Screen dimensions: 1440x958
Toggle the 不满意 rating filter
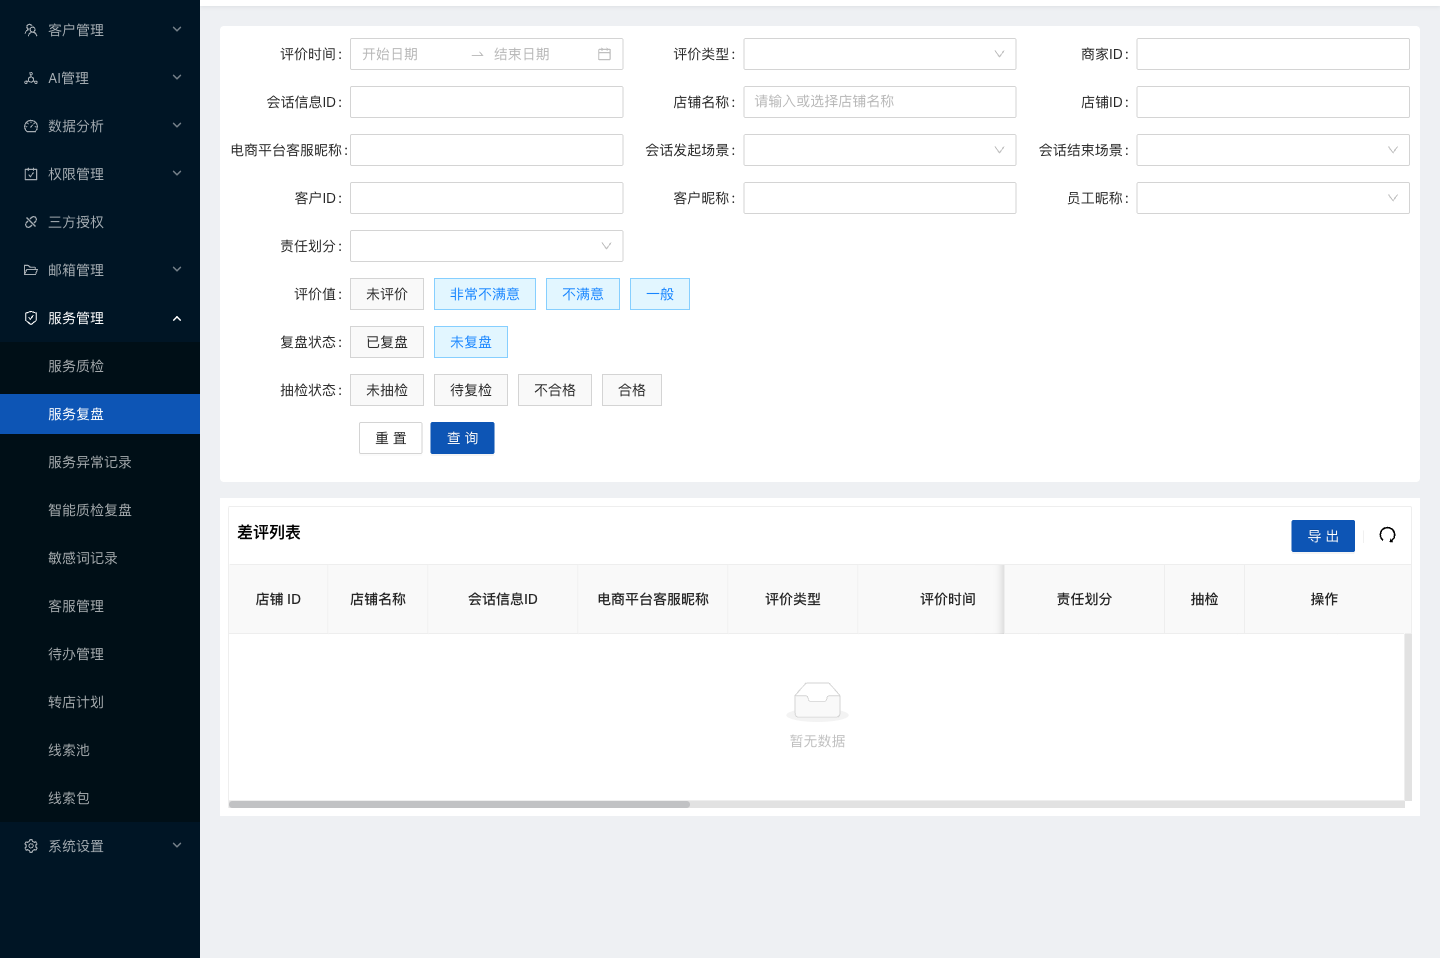583,294
